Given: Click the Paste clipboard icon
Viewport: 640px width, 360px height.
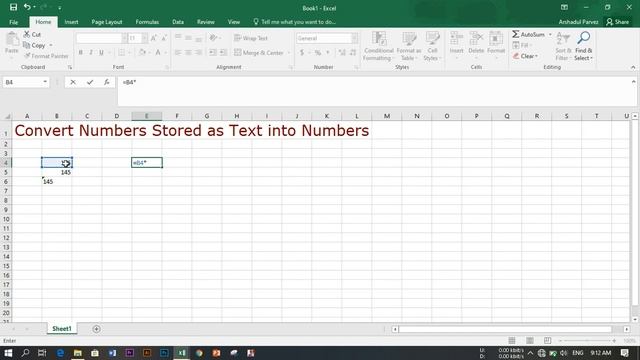Looking at the screenshot, I should 12,40.
